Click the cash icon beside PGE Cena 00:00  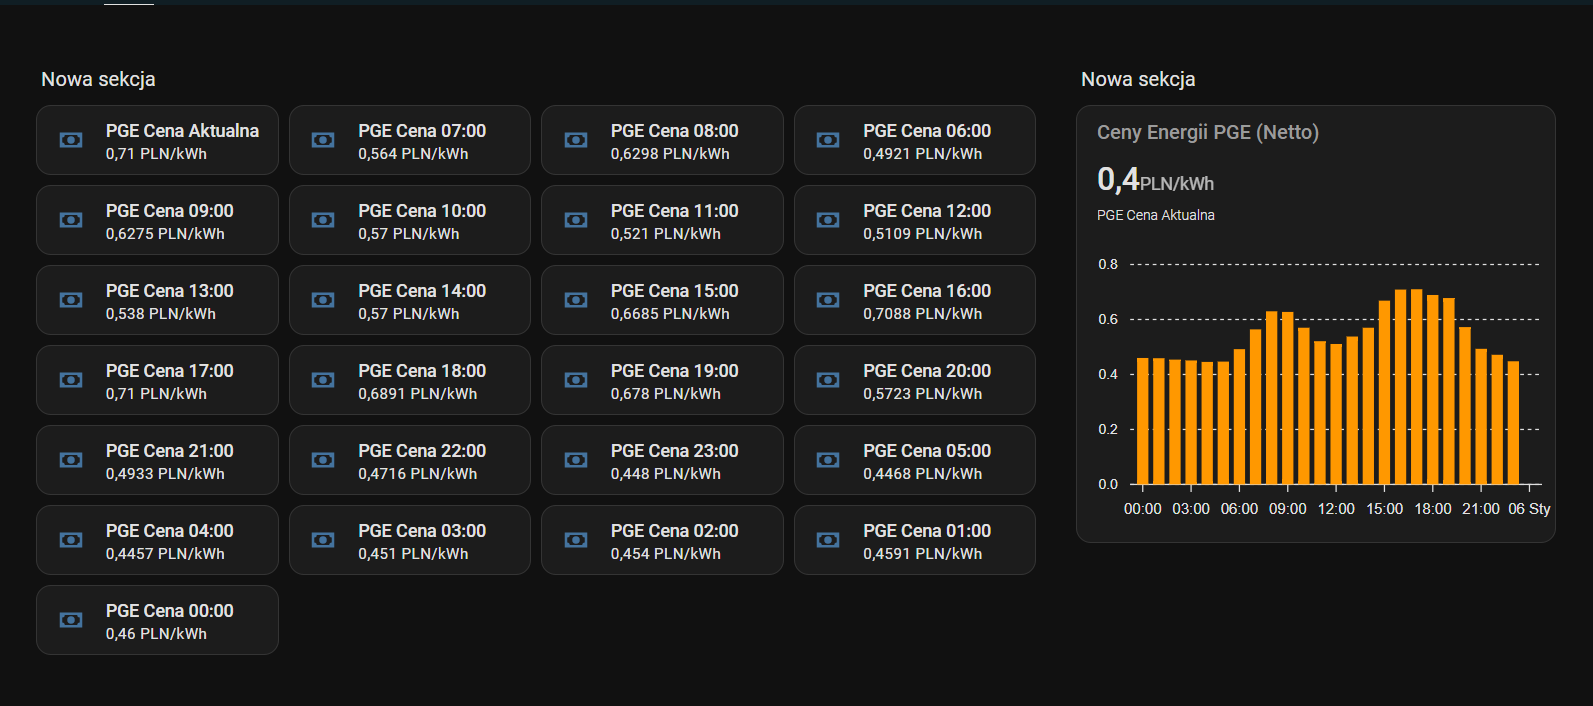(x=71, y=620)
